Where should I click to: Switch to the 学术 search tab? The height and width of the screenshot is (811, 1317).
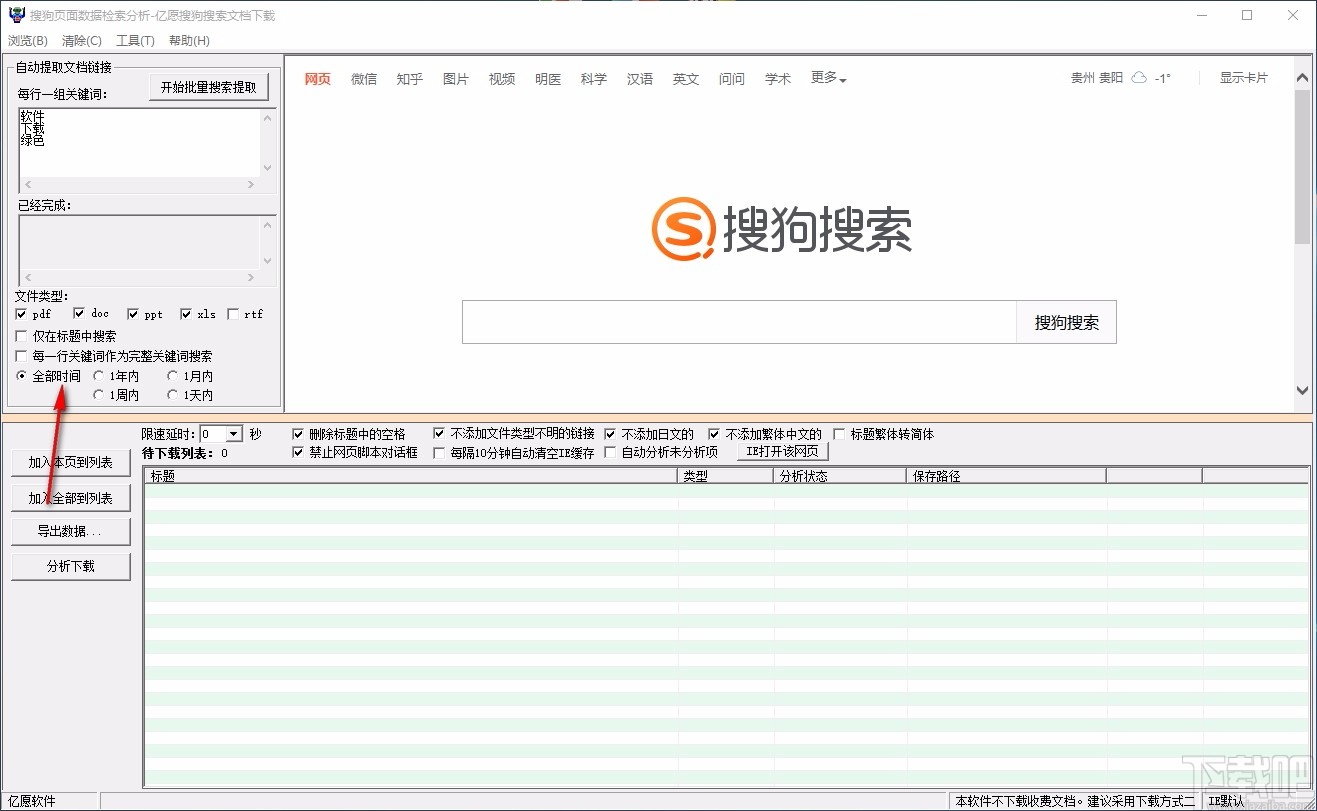point(778,79)
